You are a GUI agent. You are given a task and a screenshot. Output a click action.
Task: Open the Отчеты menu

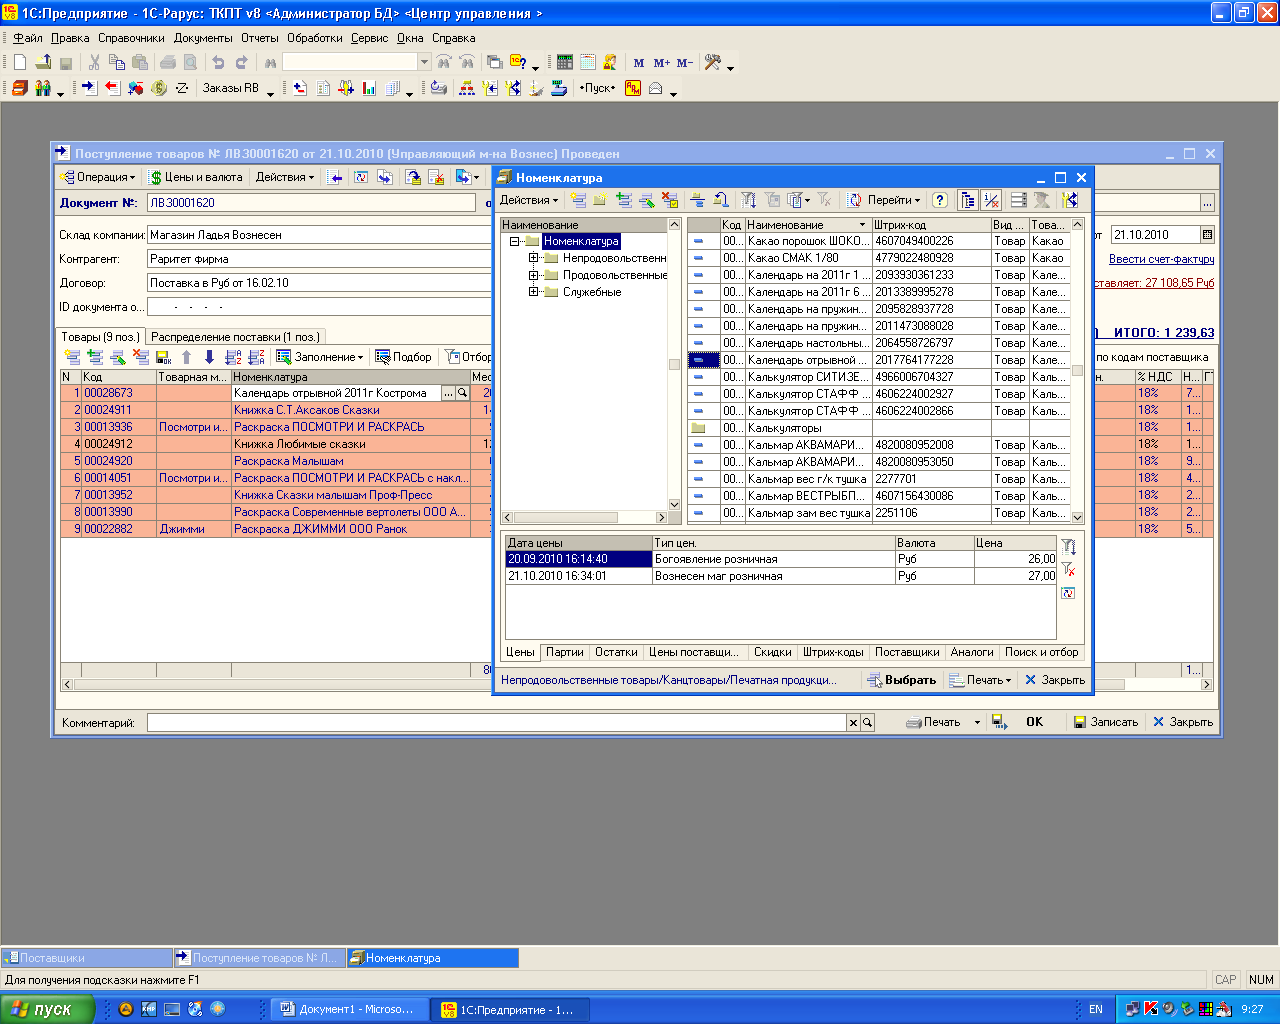(260, 38)
